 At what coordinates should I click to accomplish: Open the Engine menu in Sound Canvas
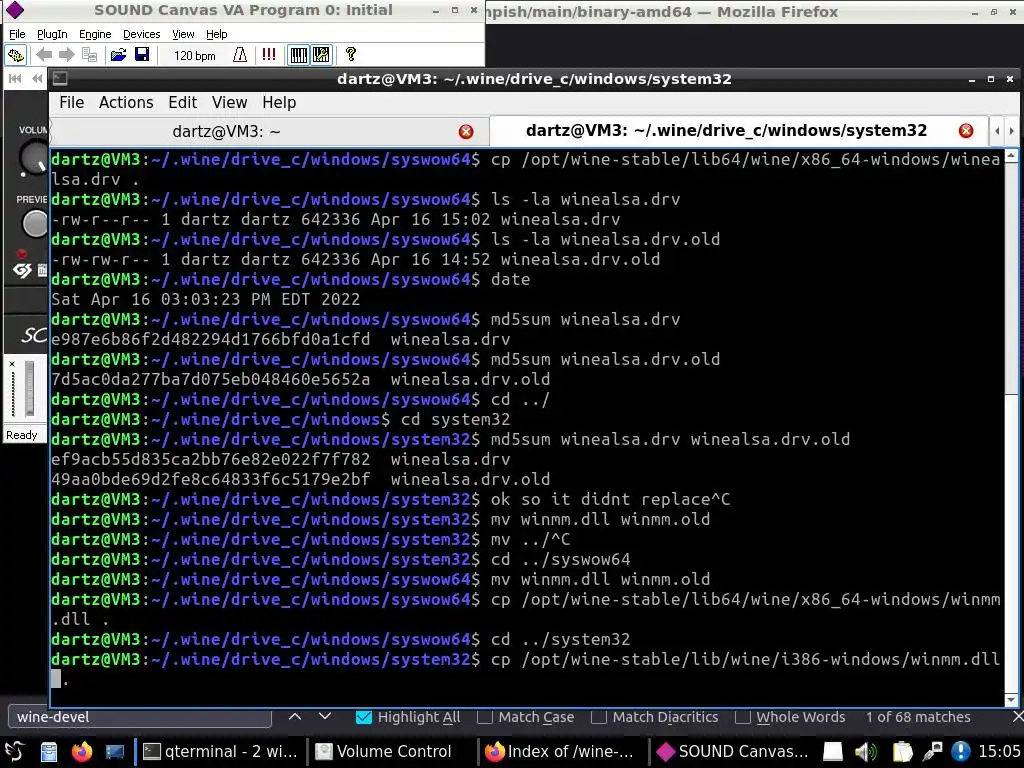pos(95,34)
